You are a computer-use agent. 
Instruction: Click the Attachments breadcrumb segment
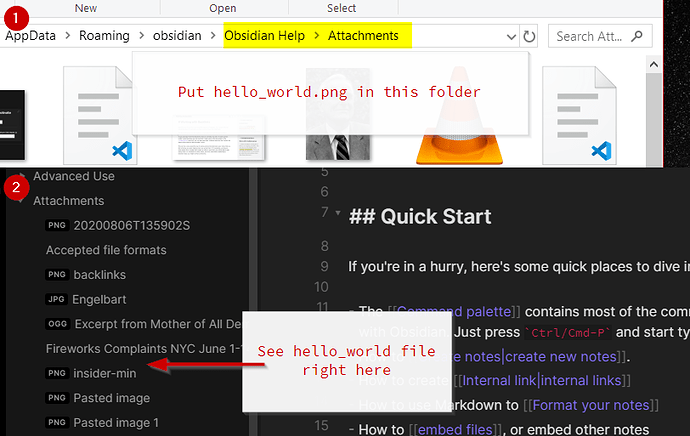point(363,36)
